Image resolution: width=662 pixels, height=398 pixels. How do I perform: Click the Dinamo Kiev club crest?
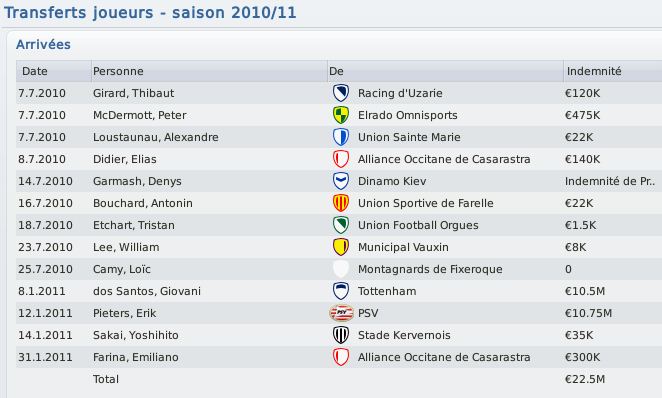point(341,181)
